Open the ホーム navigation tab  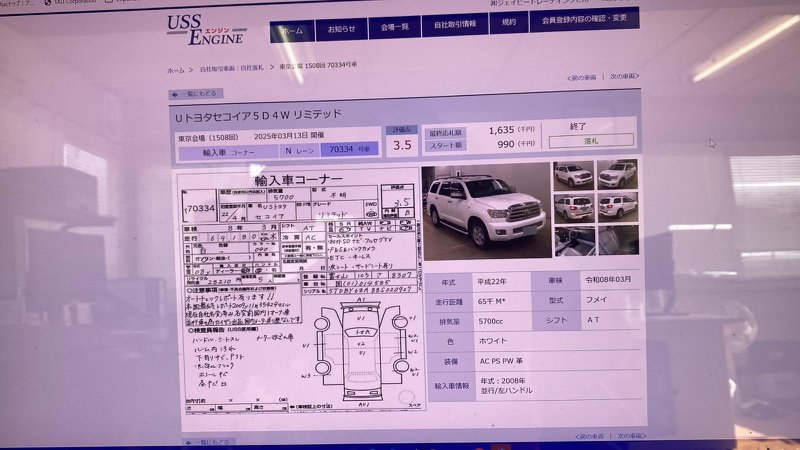coord(292,32)
